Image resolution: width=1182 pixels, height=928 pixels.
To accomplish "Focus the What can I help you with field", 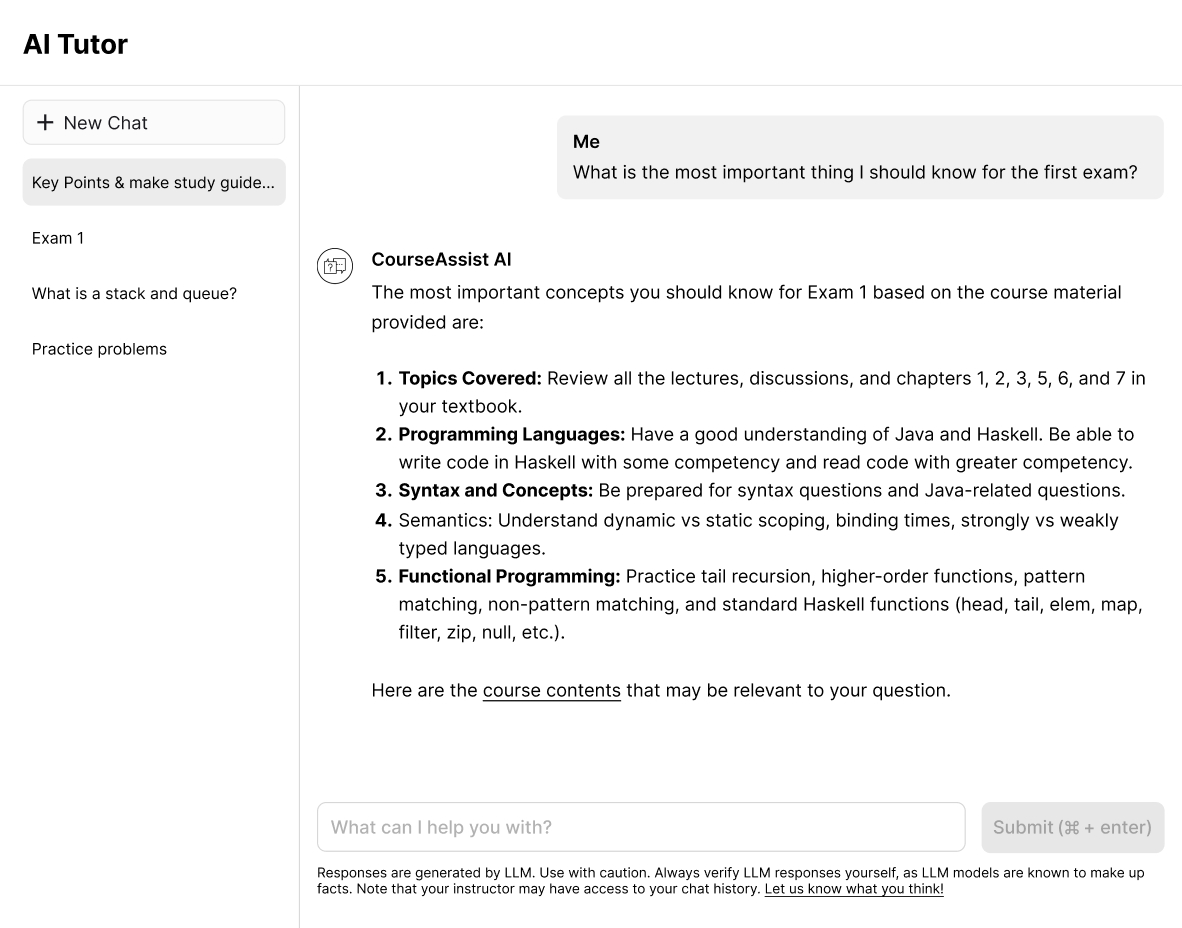I will point(640,827).
